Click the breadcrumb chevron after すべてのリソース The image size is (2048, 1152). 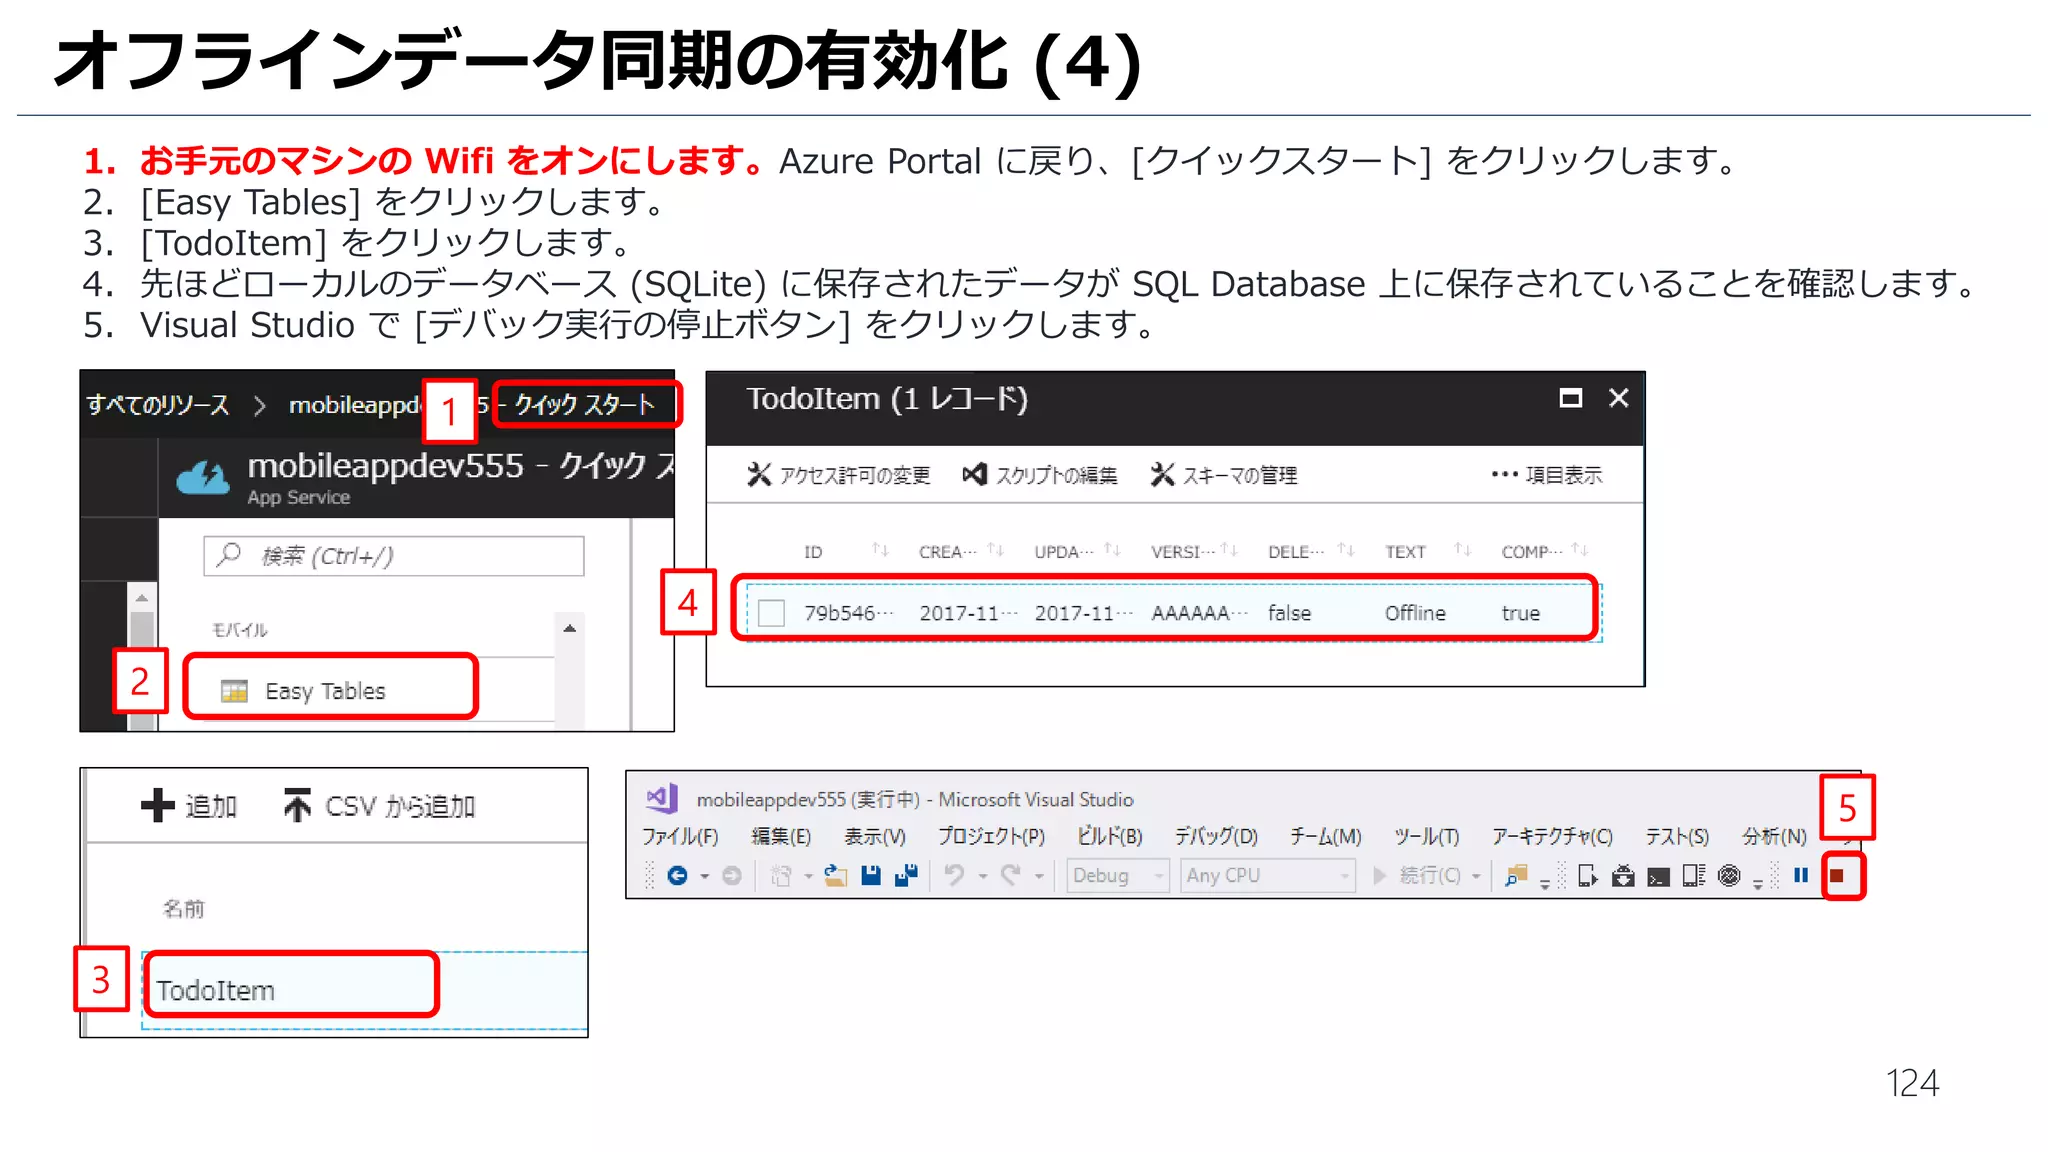(x=259, y=405)
